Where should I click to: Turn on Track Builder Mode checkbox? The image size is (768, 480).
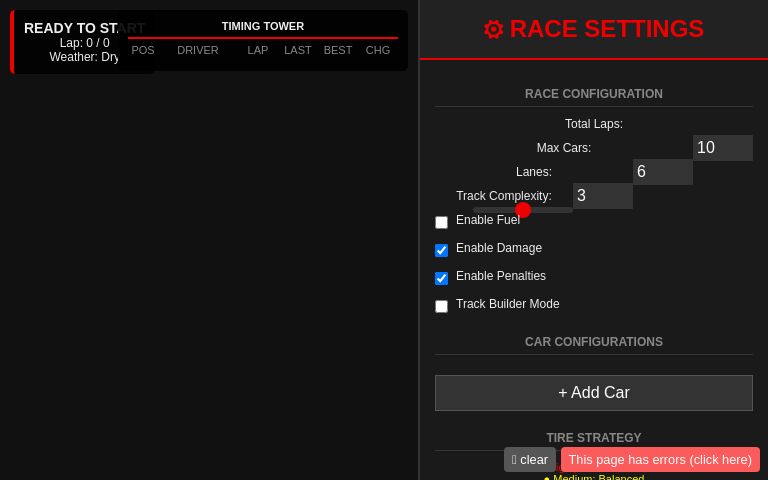441,306
